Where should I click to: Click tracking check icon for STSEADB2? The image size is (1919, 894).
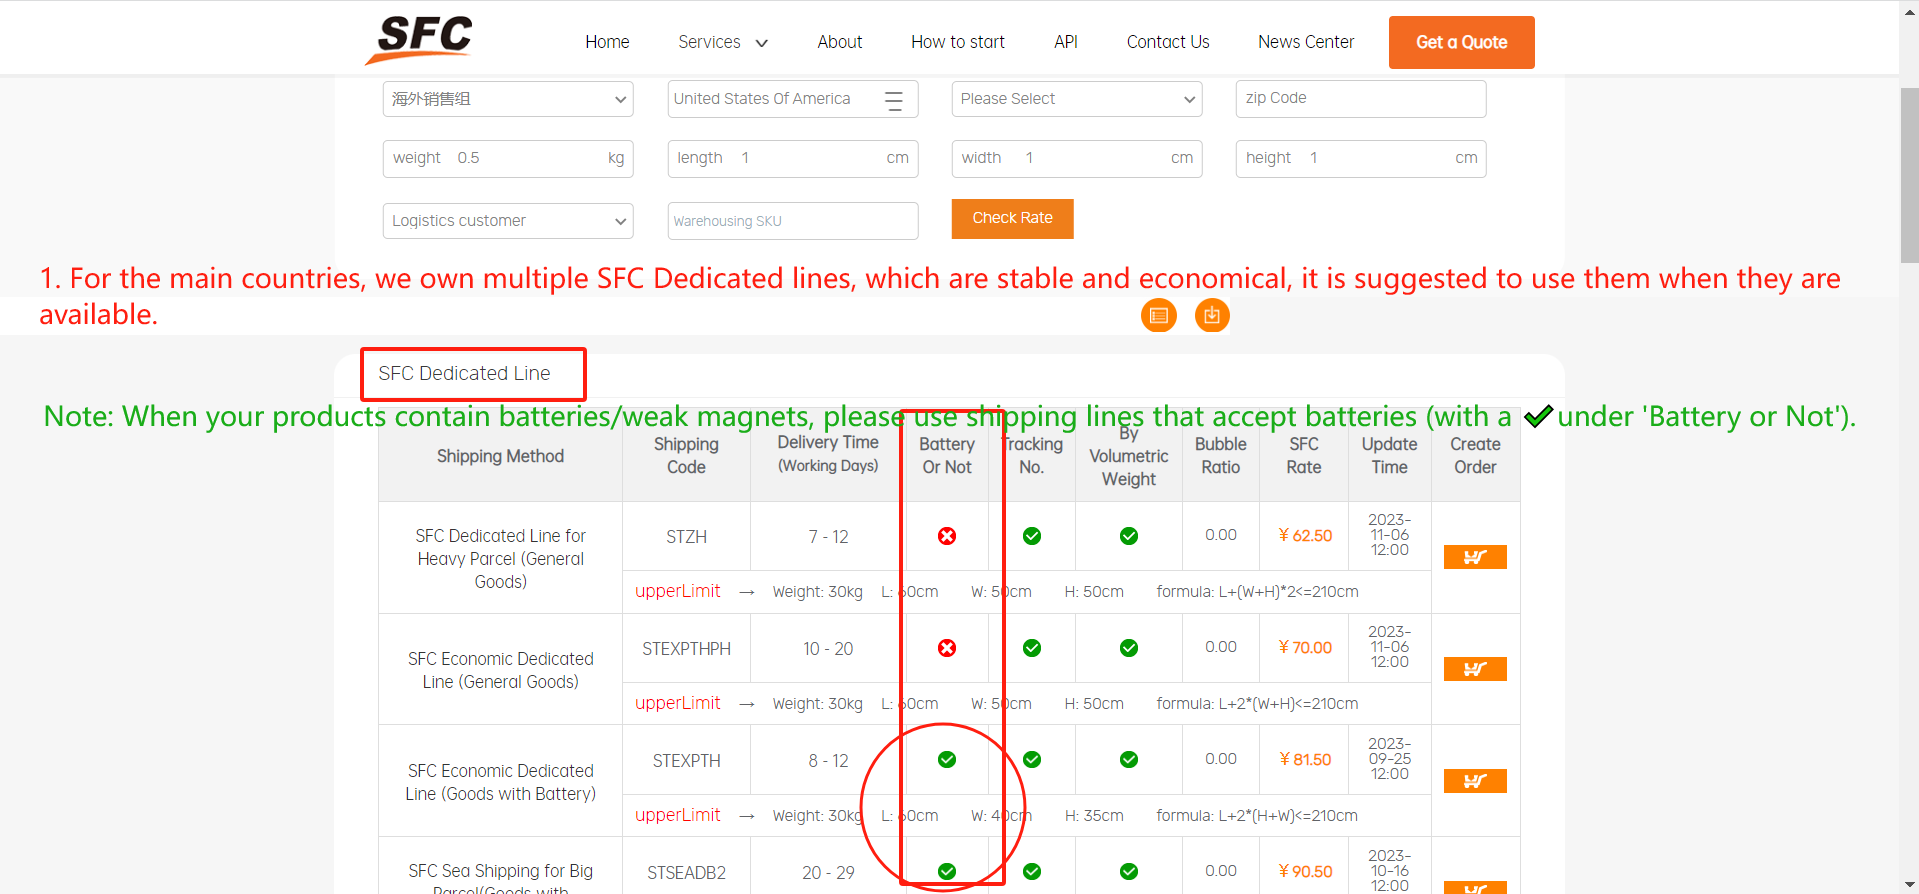click(x=1032, y=871)
